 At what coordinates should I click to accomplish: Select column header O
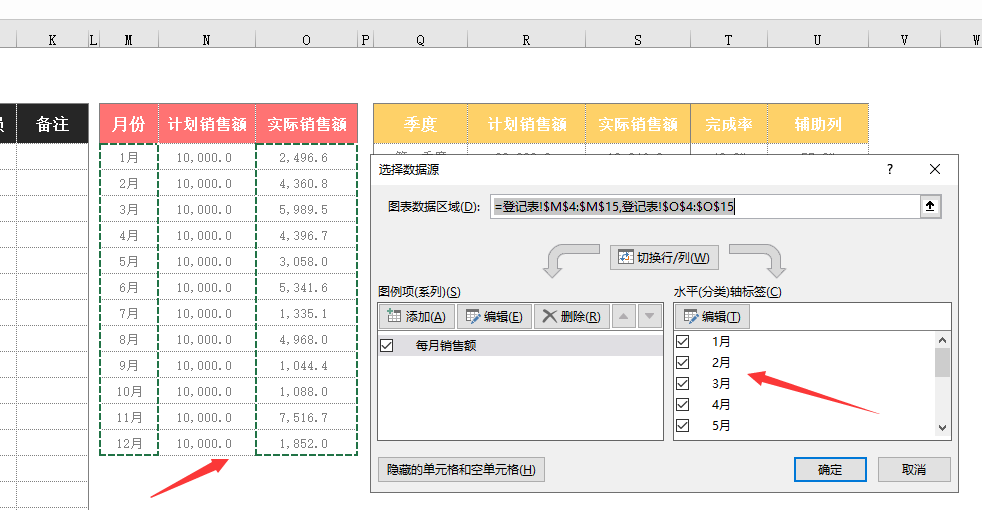pos(306,39)
